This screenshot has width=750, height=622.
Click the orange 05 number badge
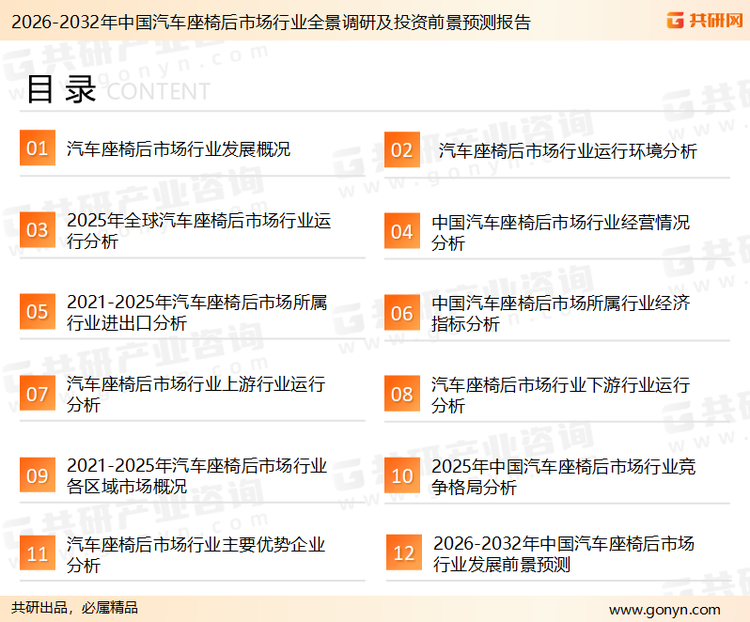(x=37, y=311)
